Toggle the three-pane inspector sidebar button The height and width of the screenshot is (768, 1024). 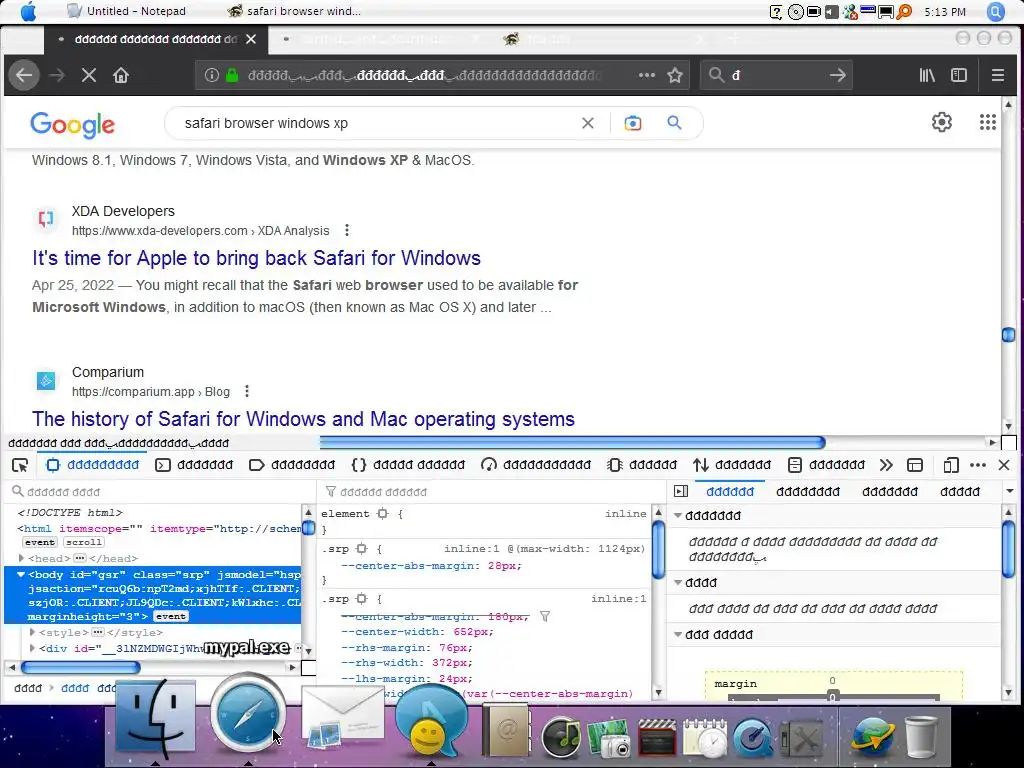[x=680, y=491]
